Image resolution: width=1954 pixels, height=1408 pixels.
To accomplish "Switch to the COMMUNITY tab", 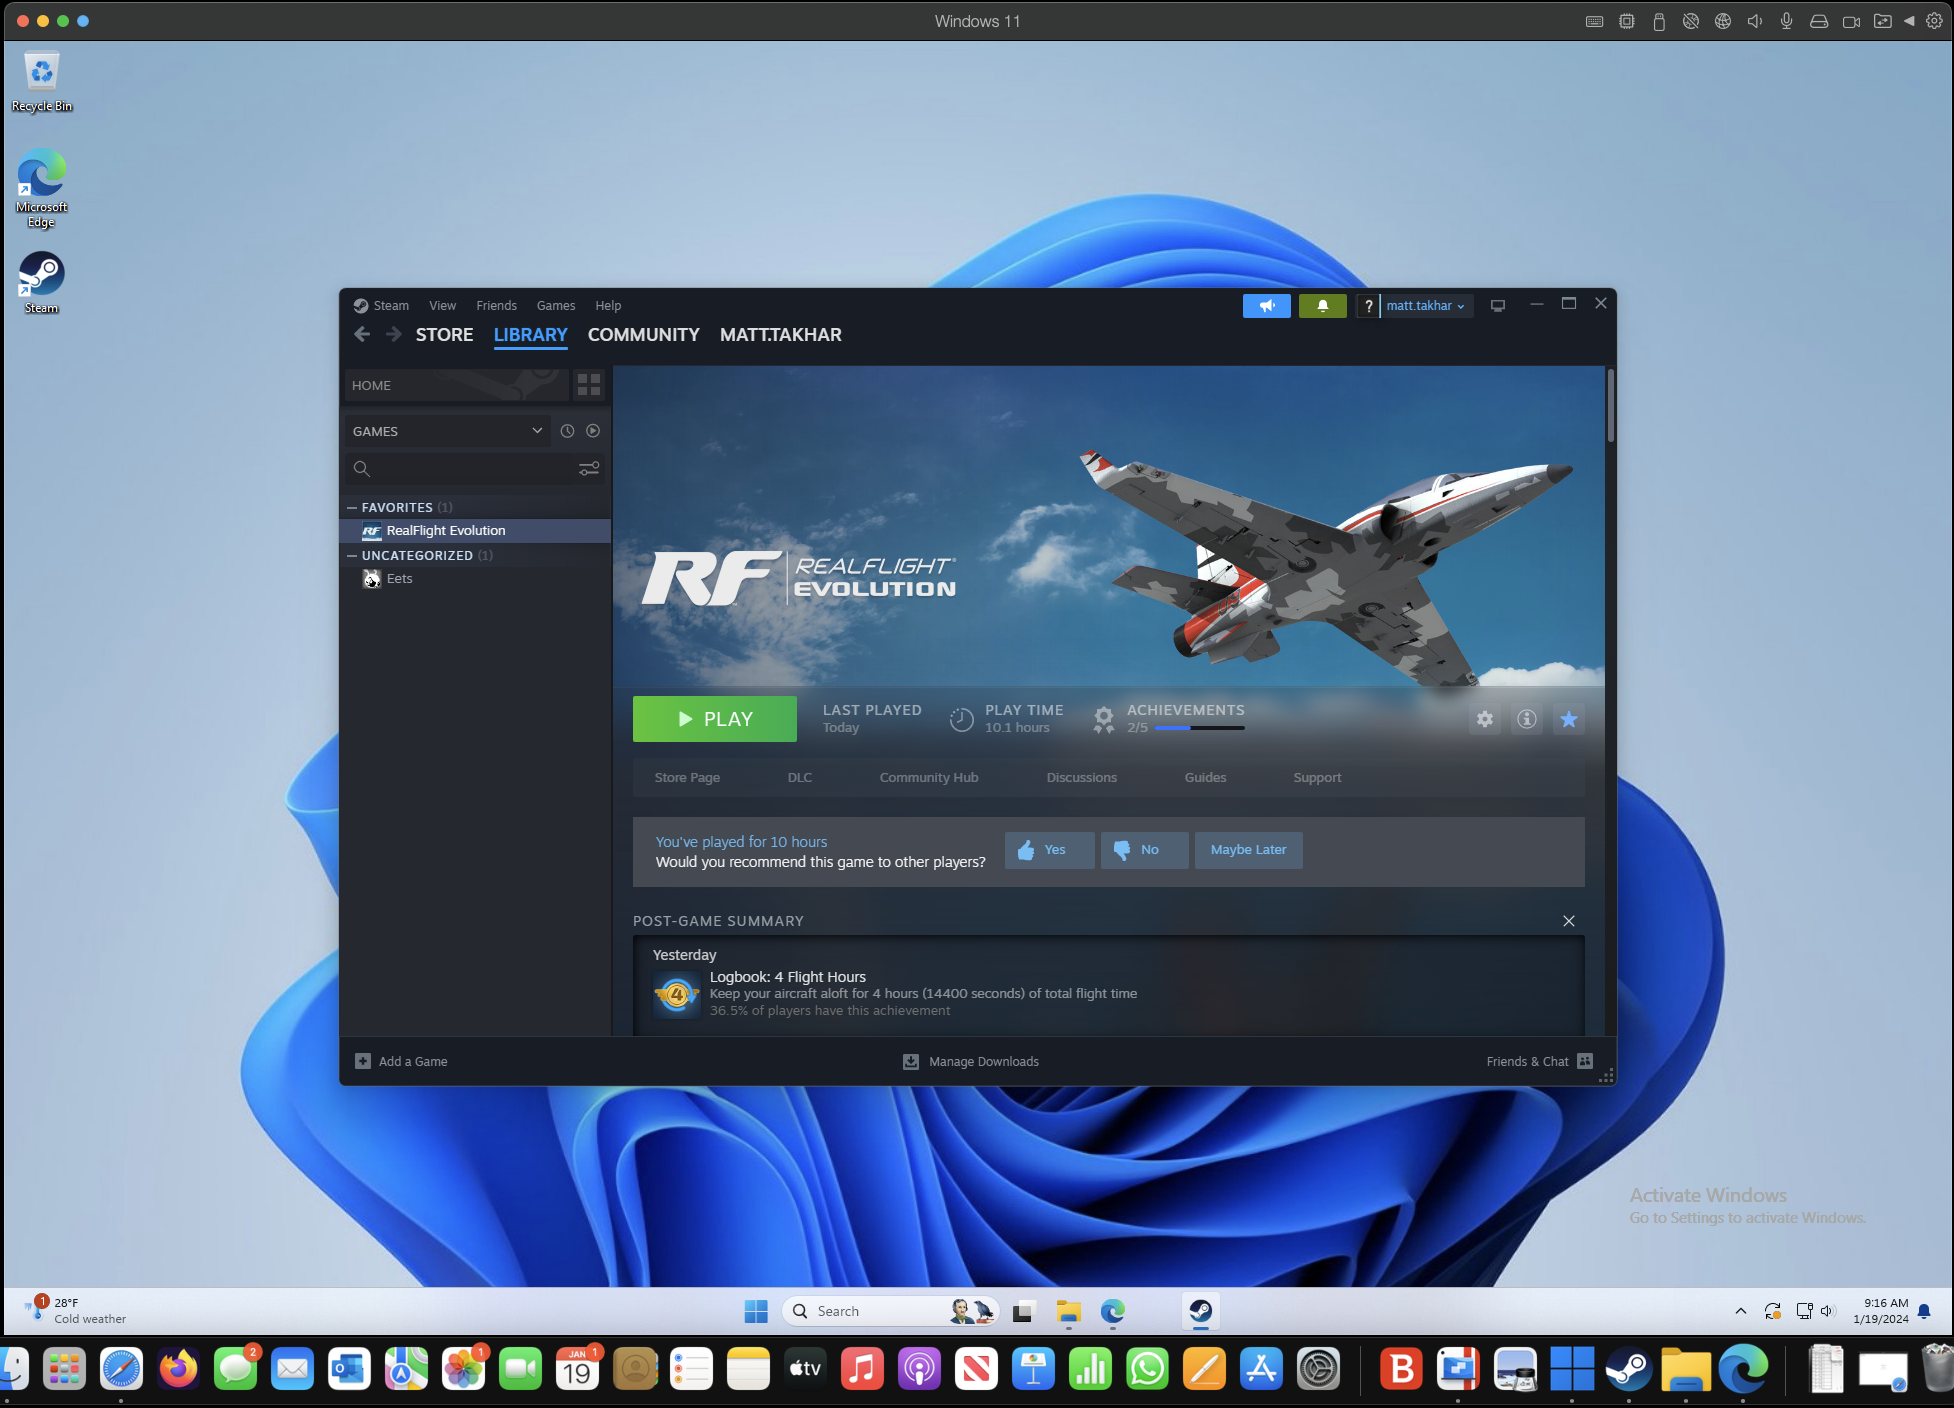I will [643, 335].
